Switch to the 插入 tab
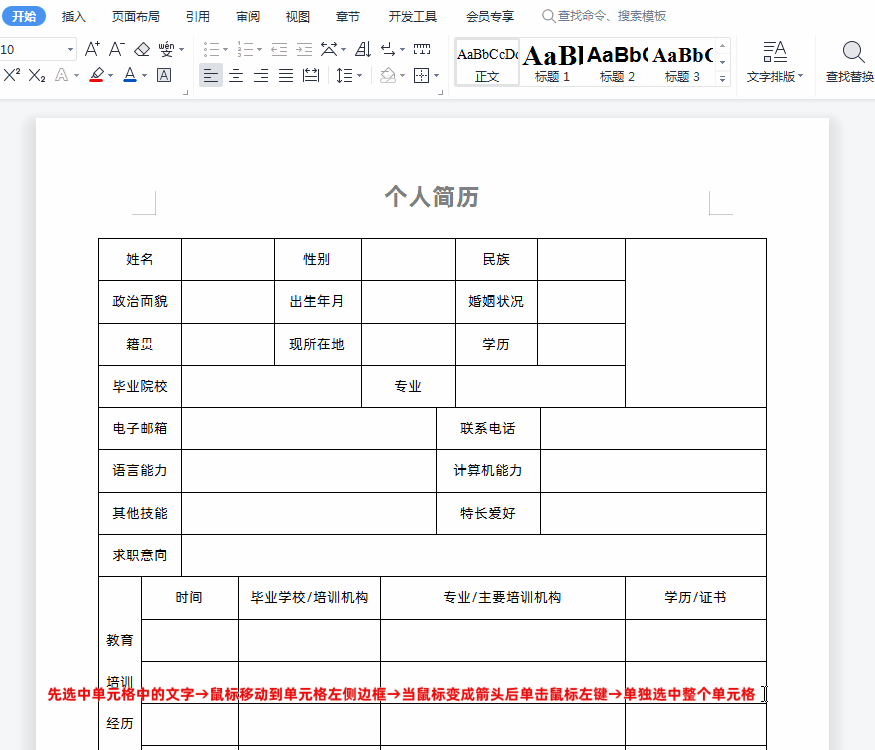Screen dimensions: 875x750 (74, 16)
